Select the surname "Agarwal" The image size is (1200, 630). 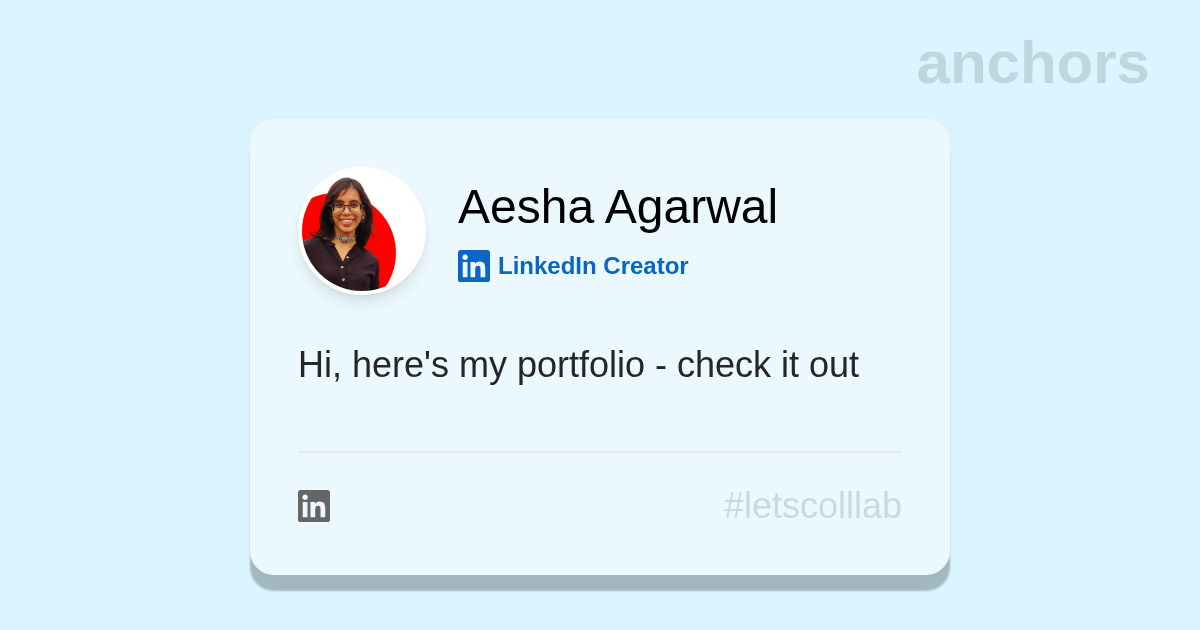(x=691, y=207)
